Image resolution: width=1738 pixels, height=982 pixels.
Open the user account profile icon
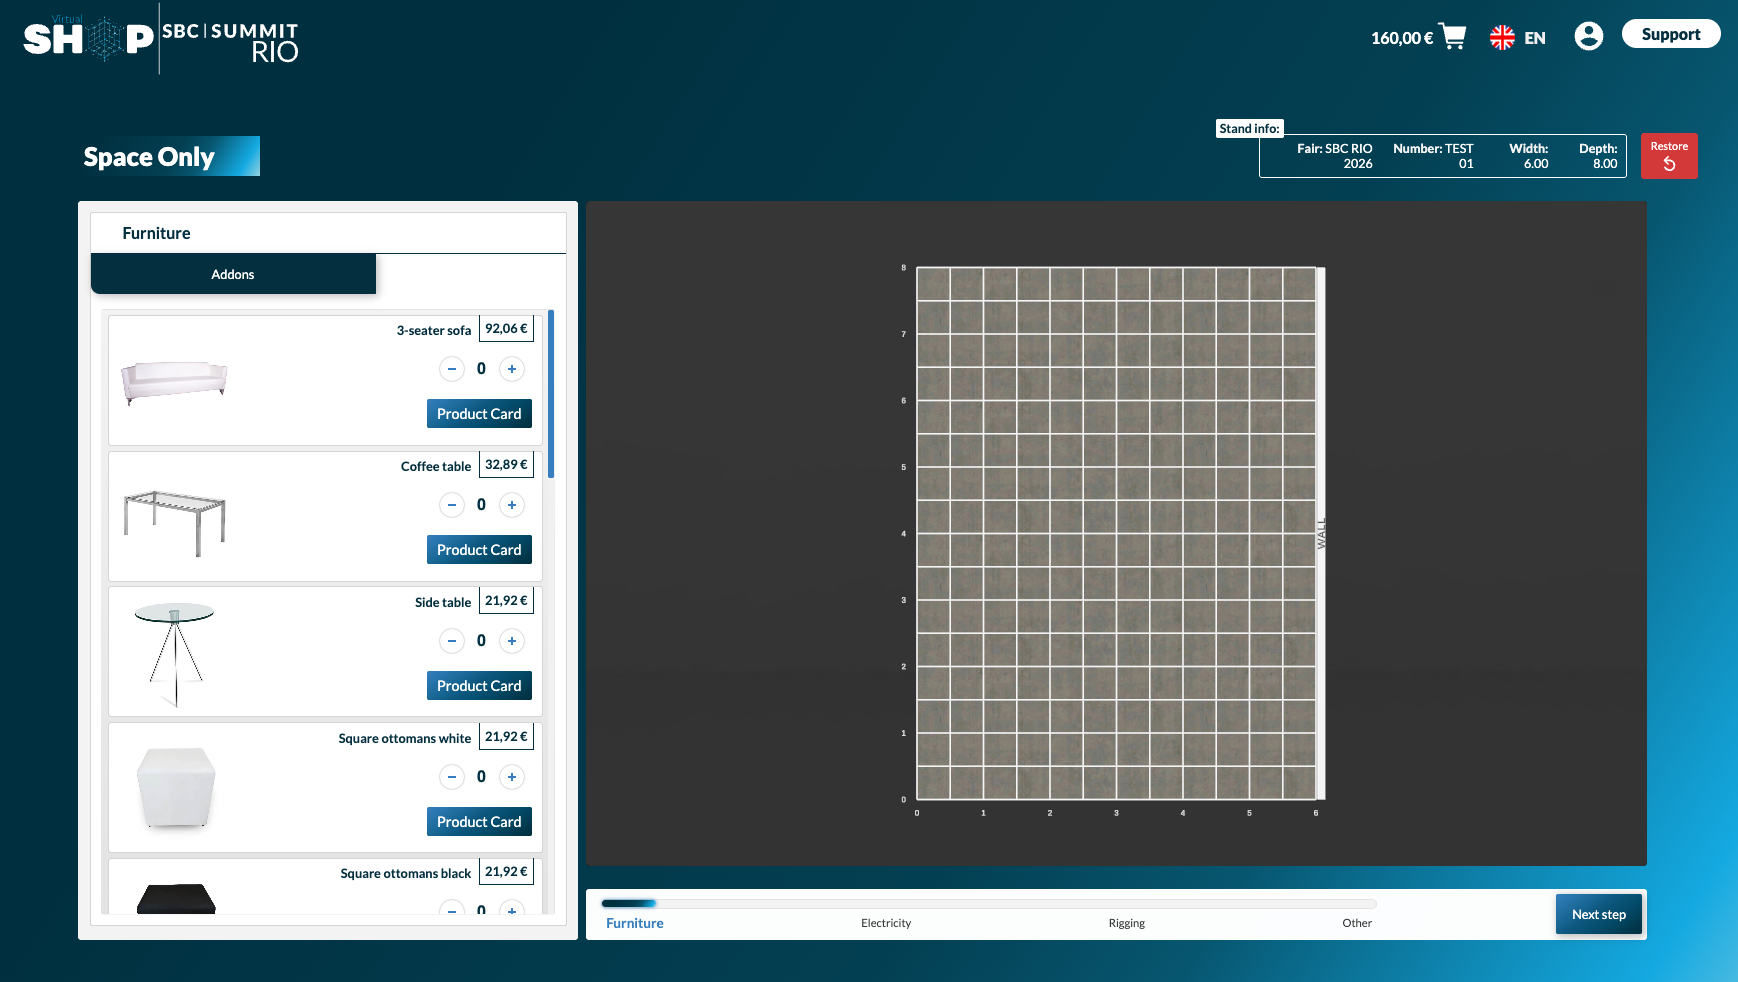[x=1588, y=37]
